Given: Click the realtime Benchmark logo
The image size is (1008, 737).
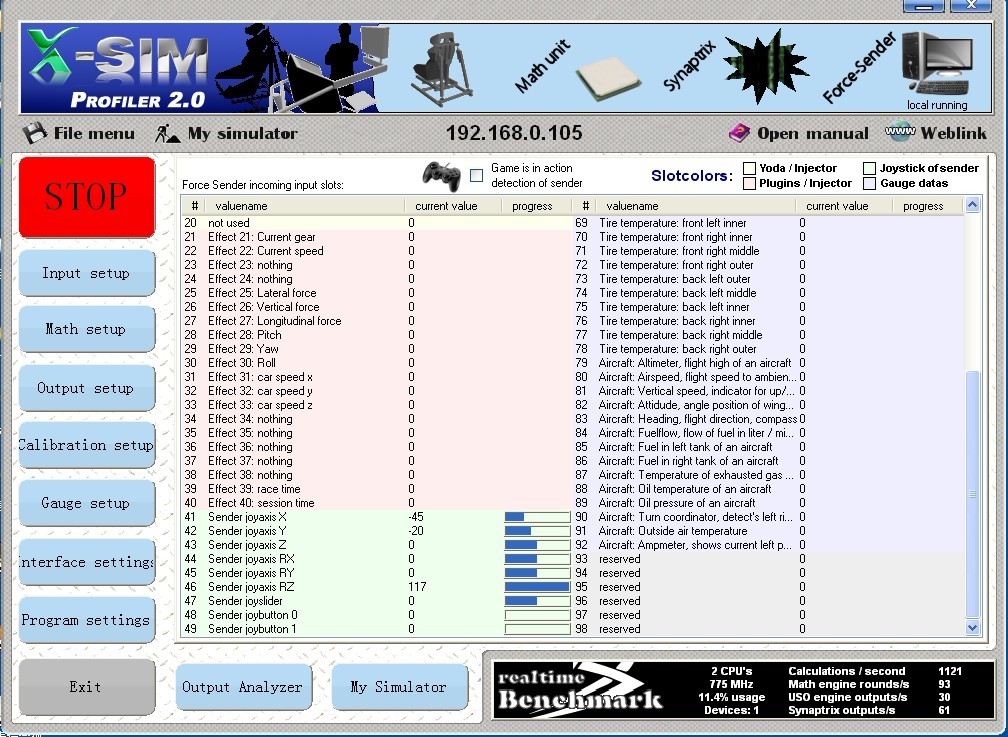Looking at the screenshot, I should [582, 691].
